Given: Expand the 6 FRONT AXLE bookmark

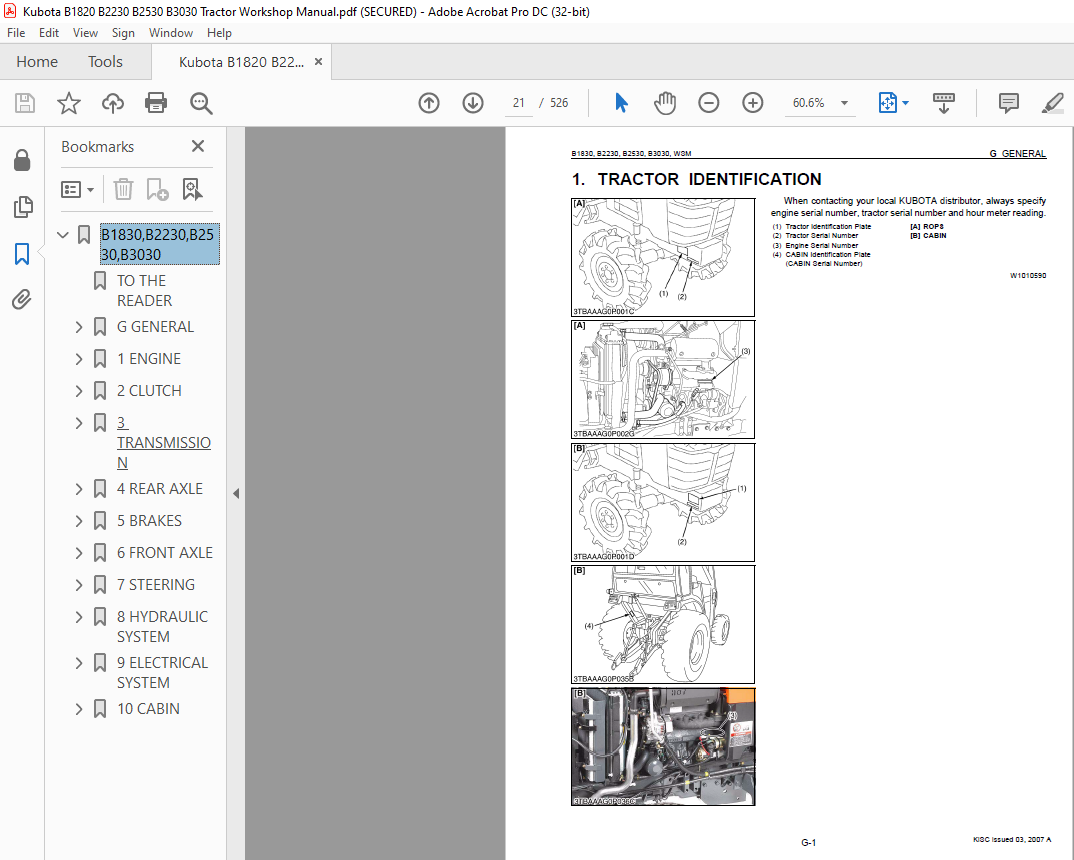Looking at the screenshot, I should tap(79, 553).
